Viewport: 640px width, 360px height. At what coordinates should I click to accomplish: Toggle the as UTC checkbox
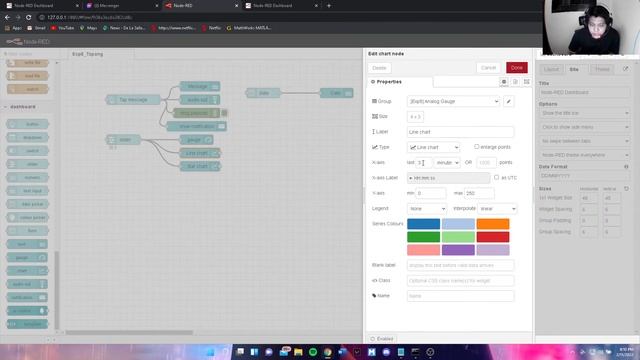496,178
